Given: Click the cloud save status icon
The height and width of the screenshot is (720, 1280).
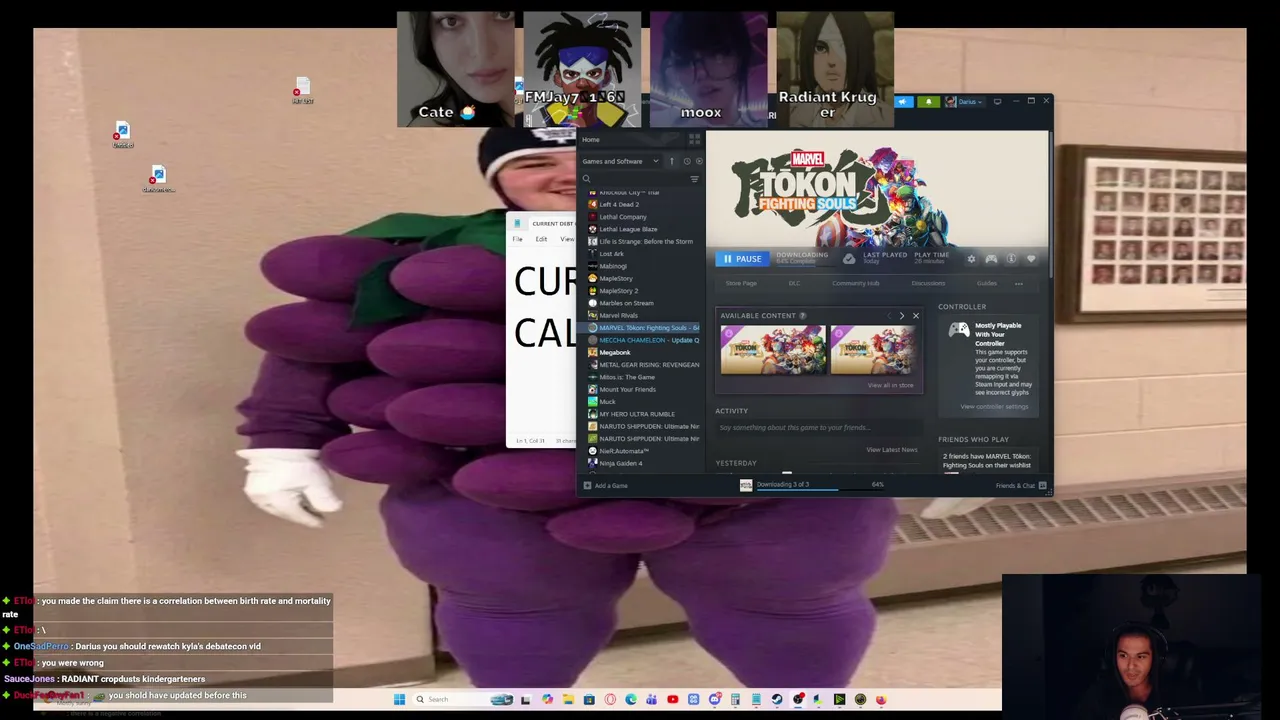Looking at the screenshot, I should pos(849,259).
